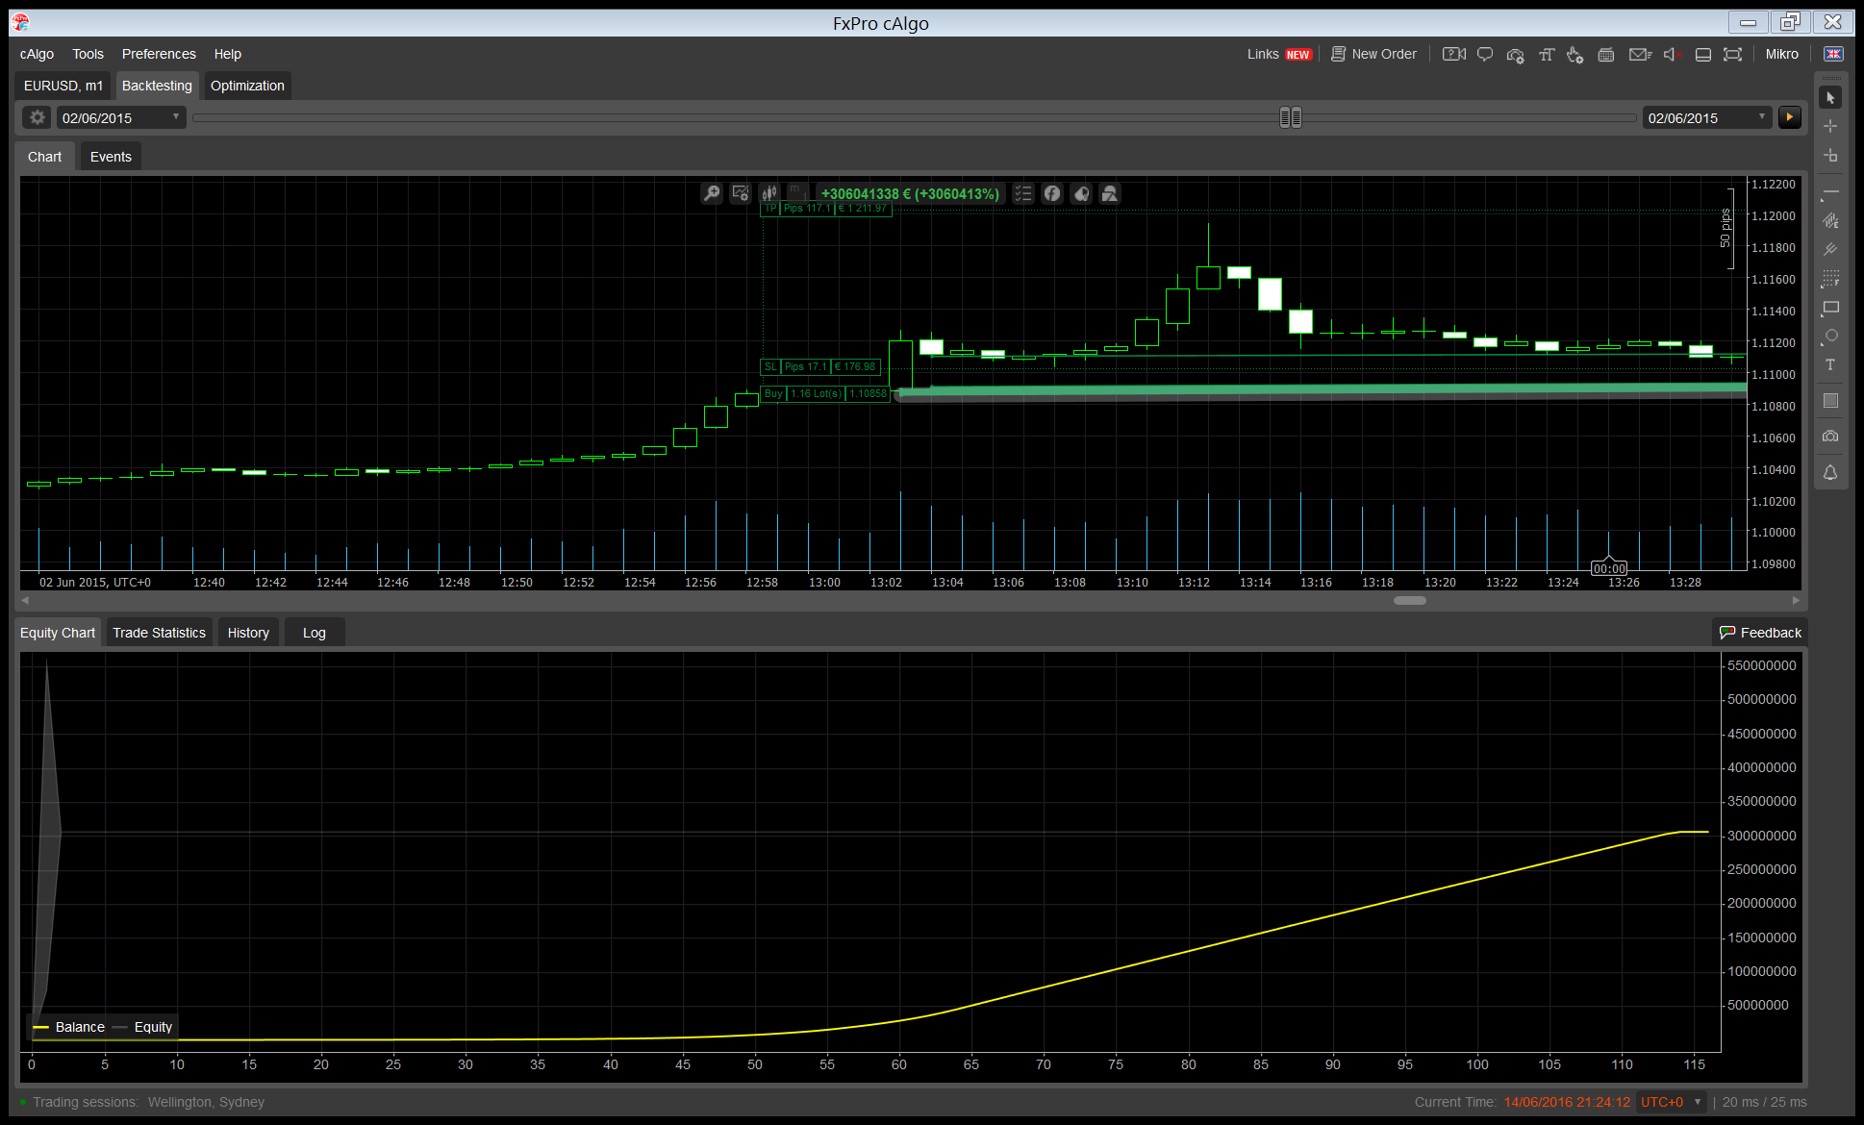Take a chartshot with camera icon
The width and height of the screenshot is (1864, 1125).
pyautogui.click(x=1831, y=436)
